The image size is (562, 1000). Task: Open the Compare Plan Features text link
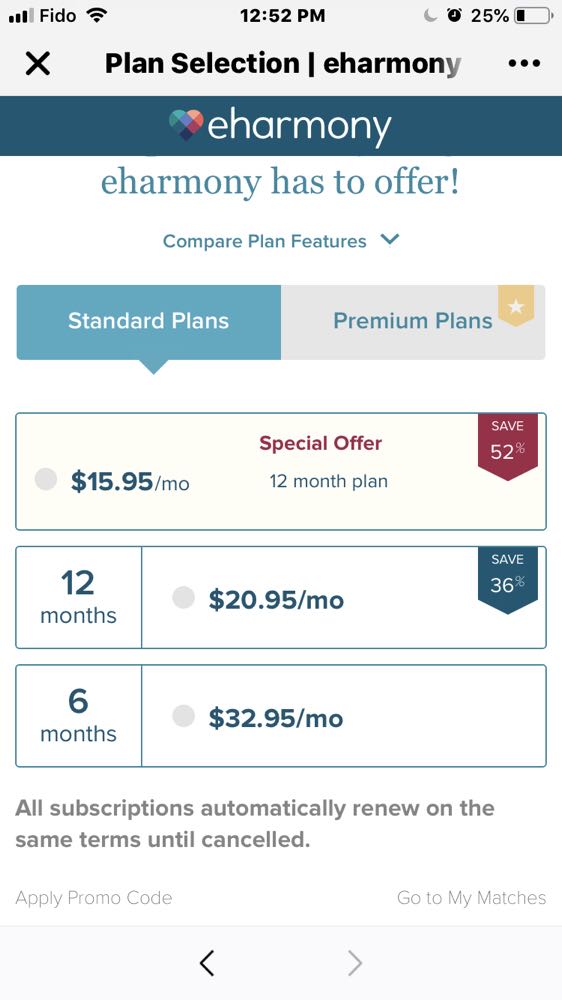(264, 241)
